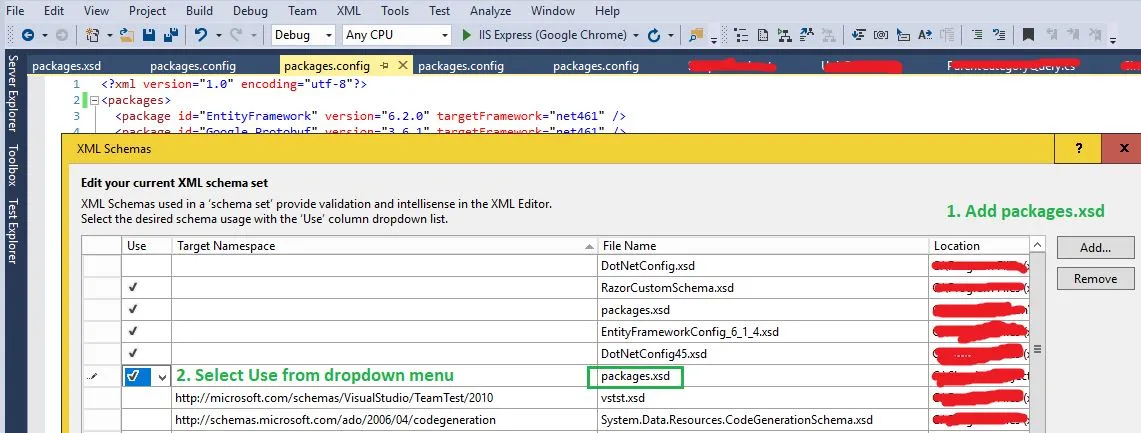Screen dimensions: 1141x433
Task: Uncomment selected lines icon
Action: tap(999, 35)
